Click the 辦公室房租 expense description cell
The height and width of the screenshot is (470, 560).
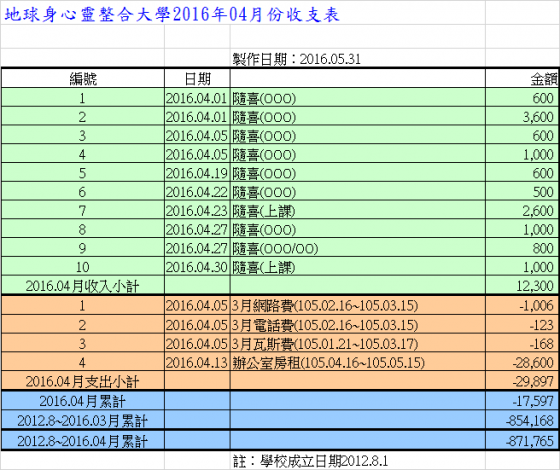coord(358,362)
